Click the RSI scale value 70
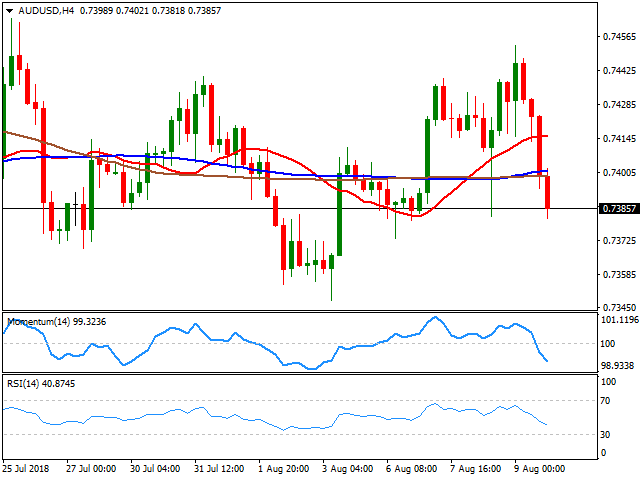640x480 pixels. [x=605, y=401]
